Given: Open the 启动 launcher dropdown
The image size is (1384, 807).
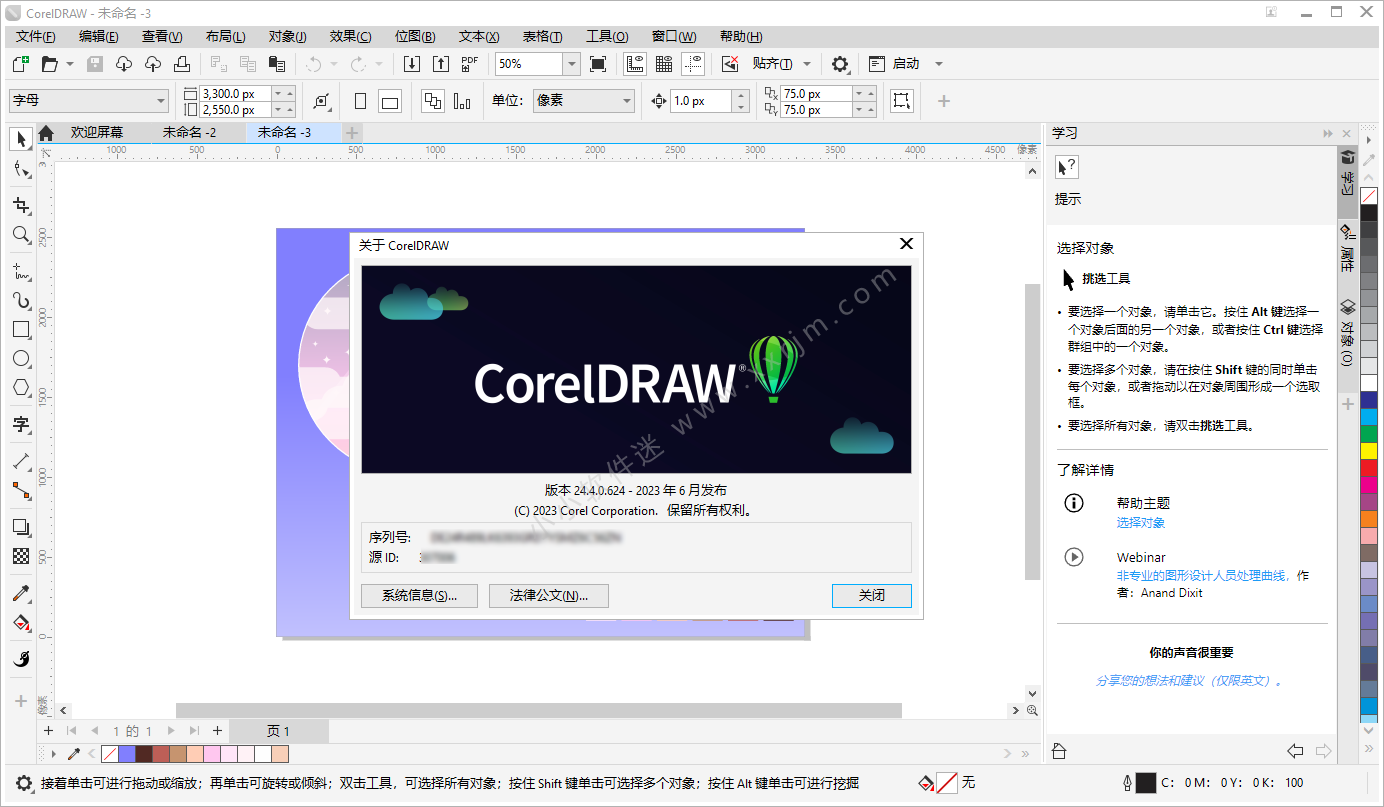Looking at the screenshot, I should coord(938,64).
